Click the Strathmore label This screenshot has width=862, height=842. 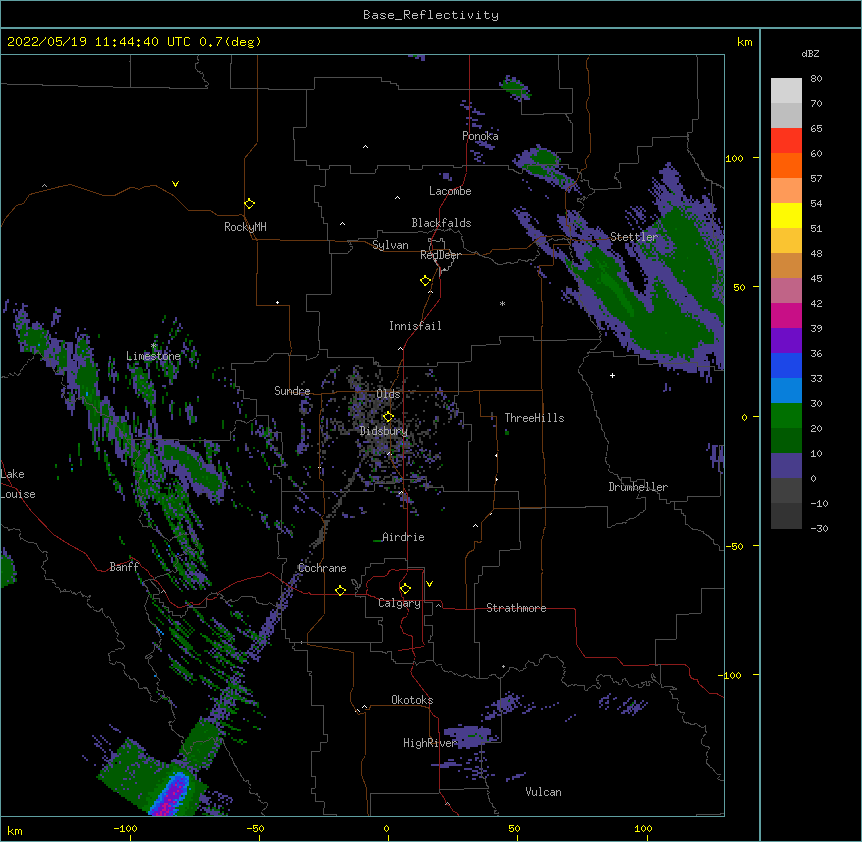pos(516,608)
